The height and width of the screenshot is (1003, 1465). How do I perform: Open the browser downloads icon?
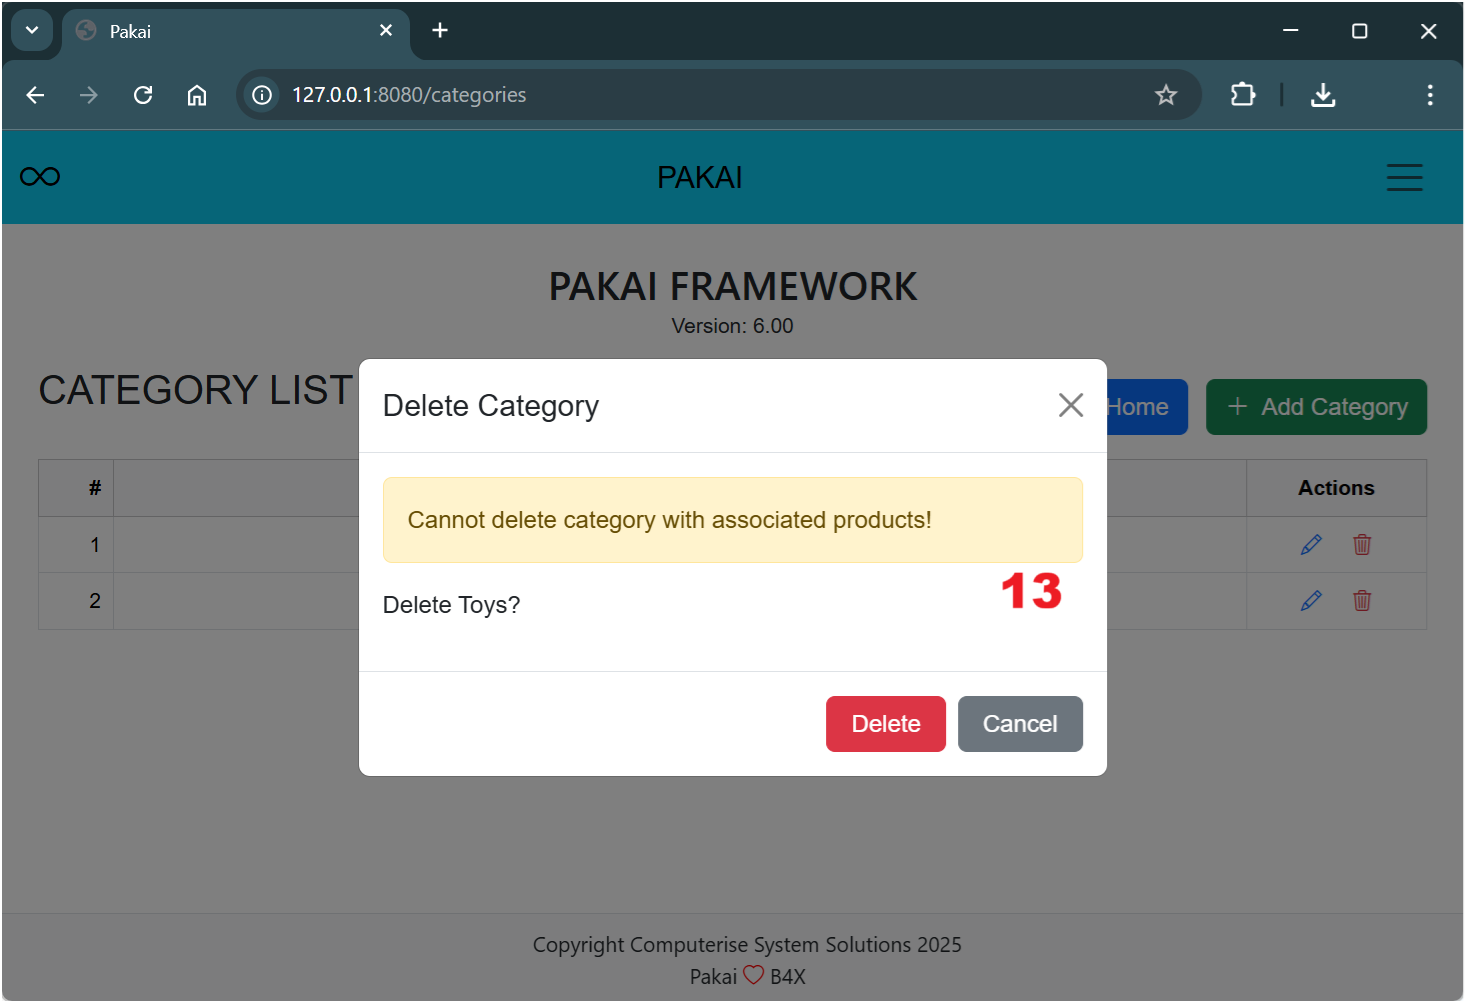pyautogui.click(x=1323, y=95)
